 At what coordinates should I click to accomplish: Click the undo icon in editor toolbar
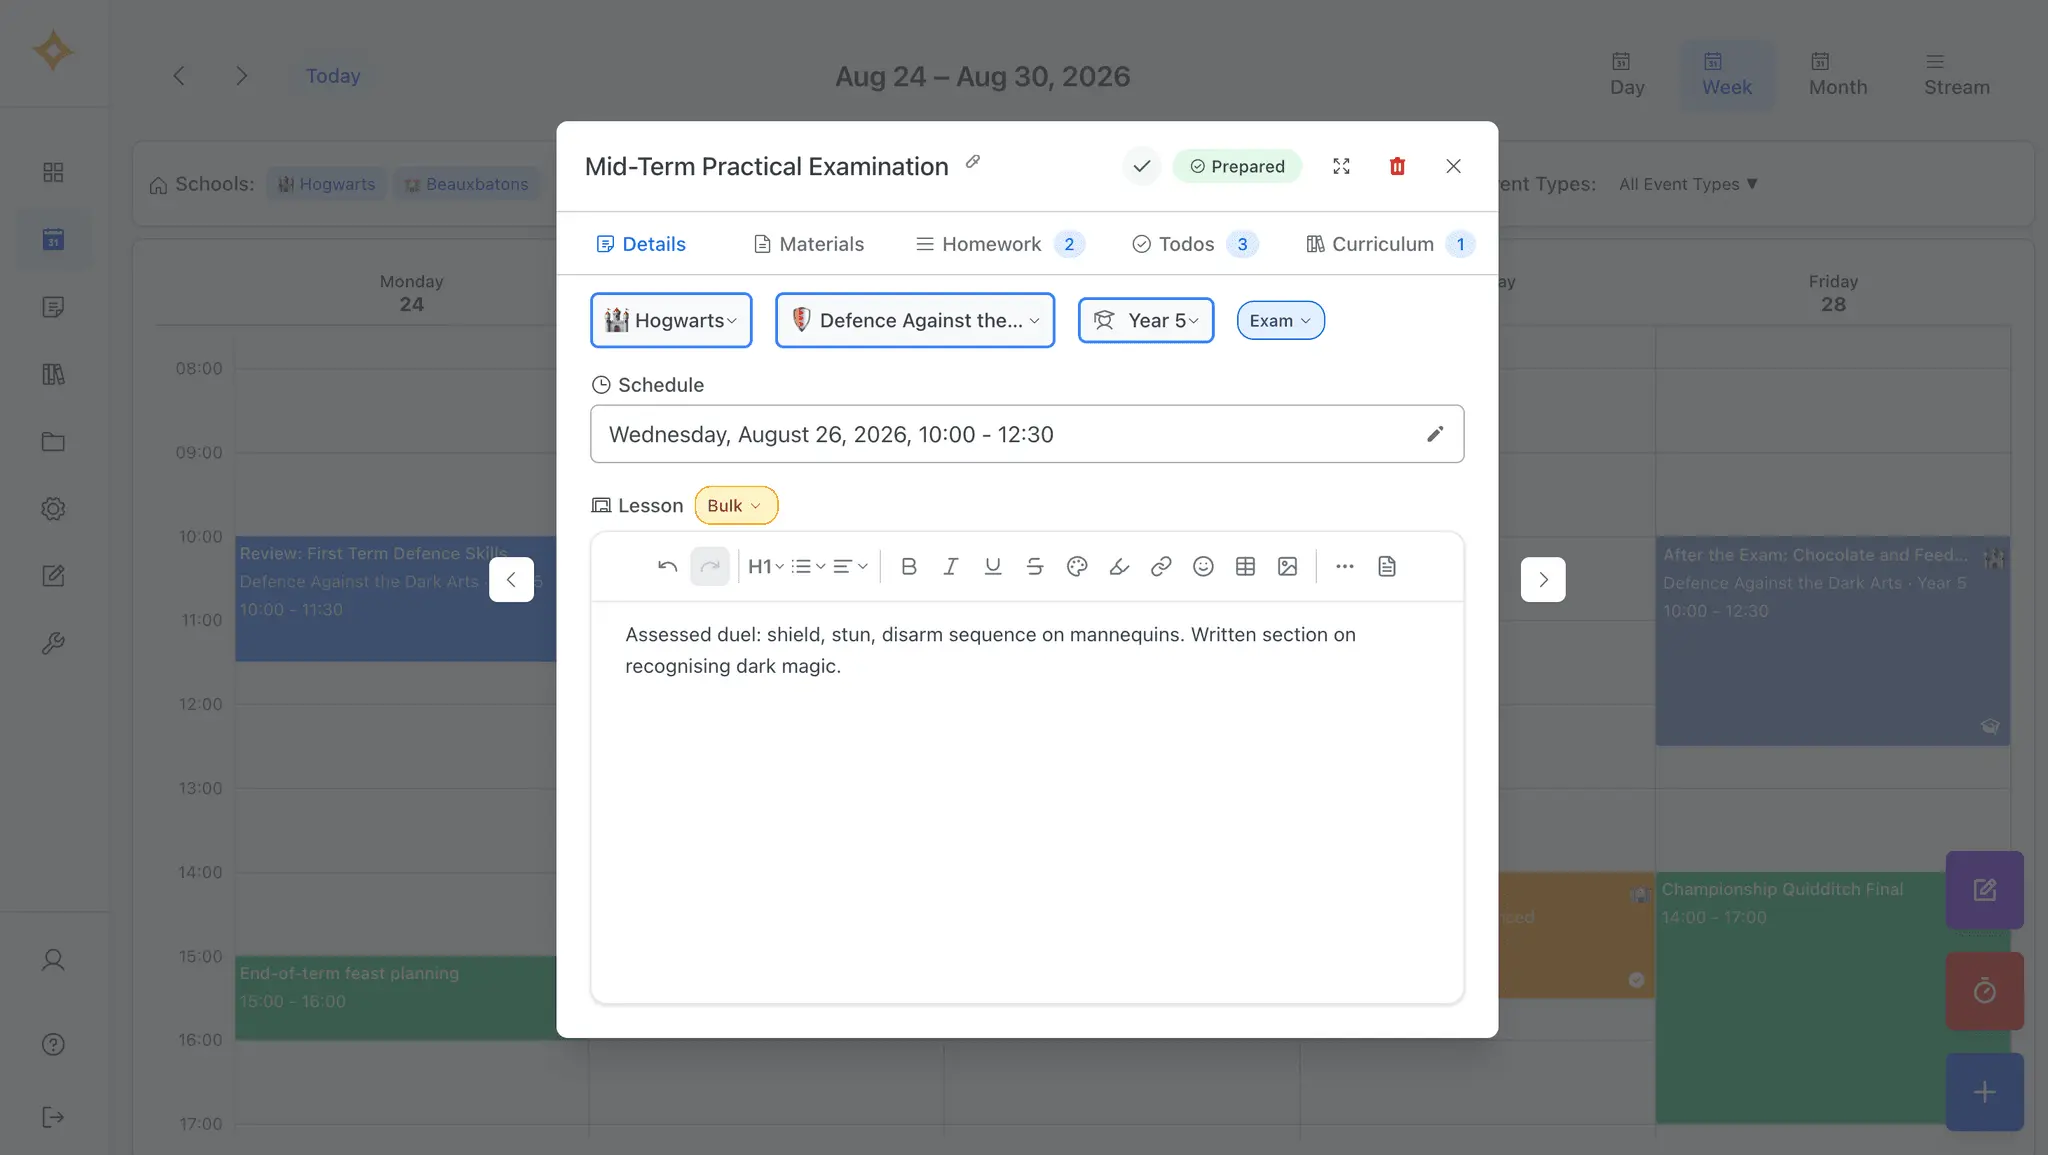click(667, 567)
